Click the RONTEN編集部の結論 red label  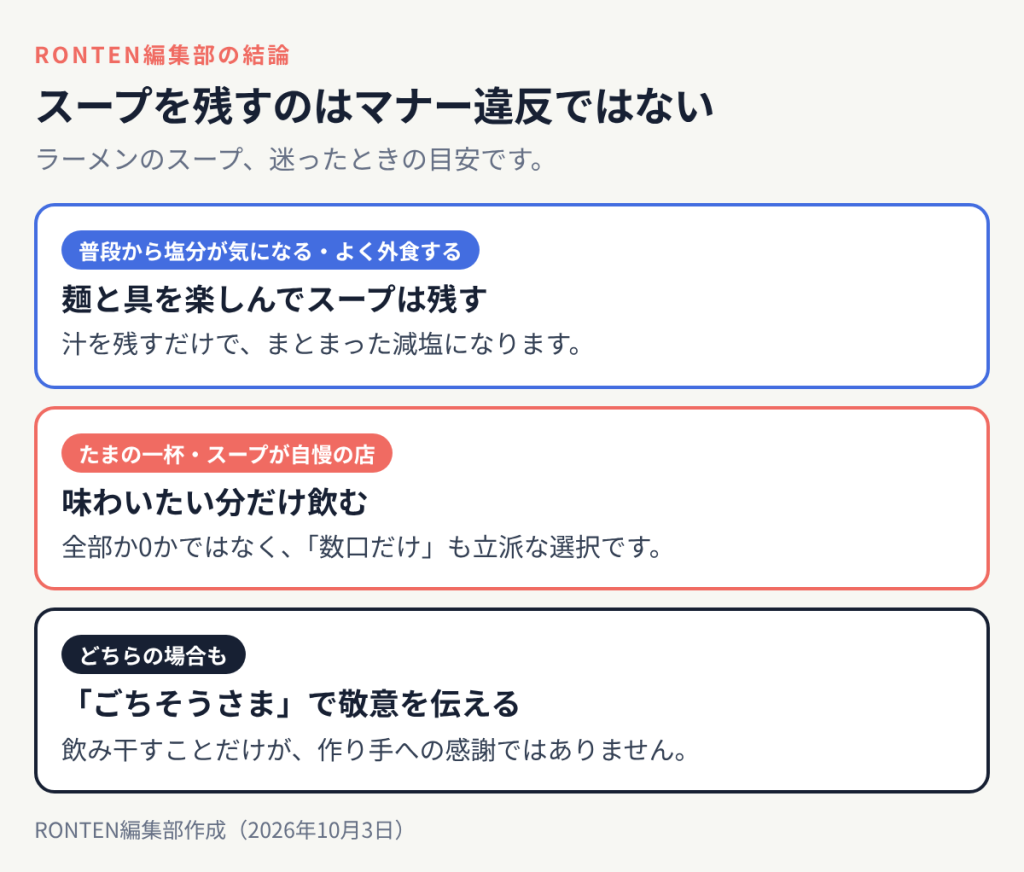(x=162, y=55)
